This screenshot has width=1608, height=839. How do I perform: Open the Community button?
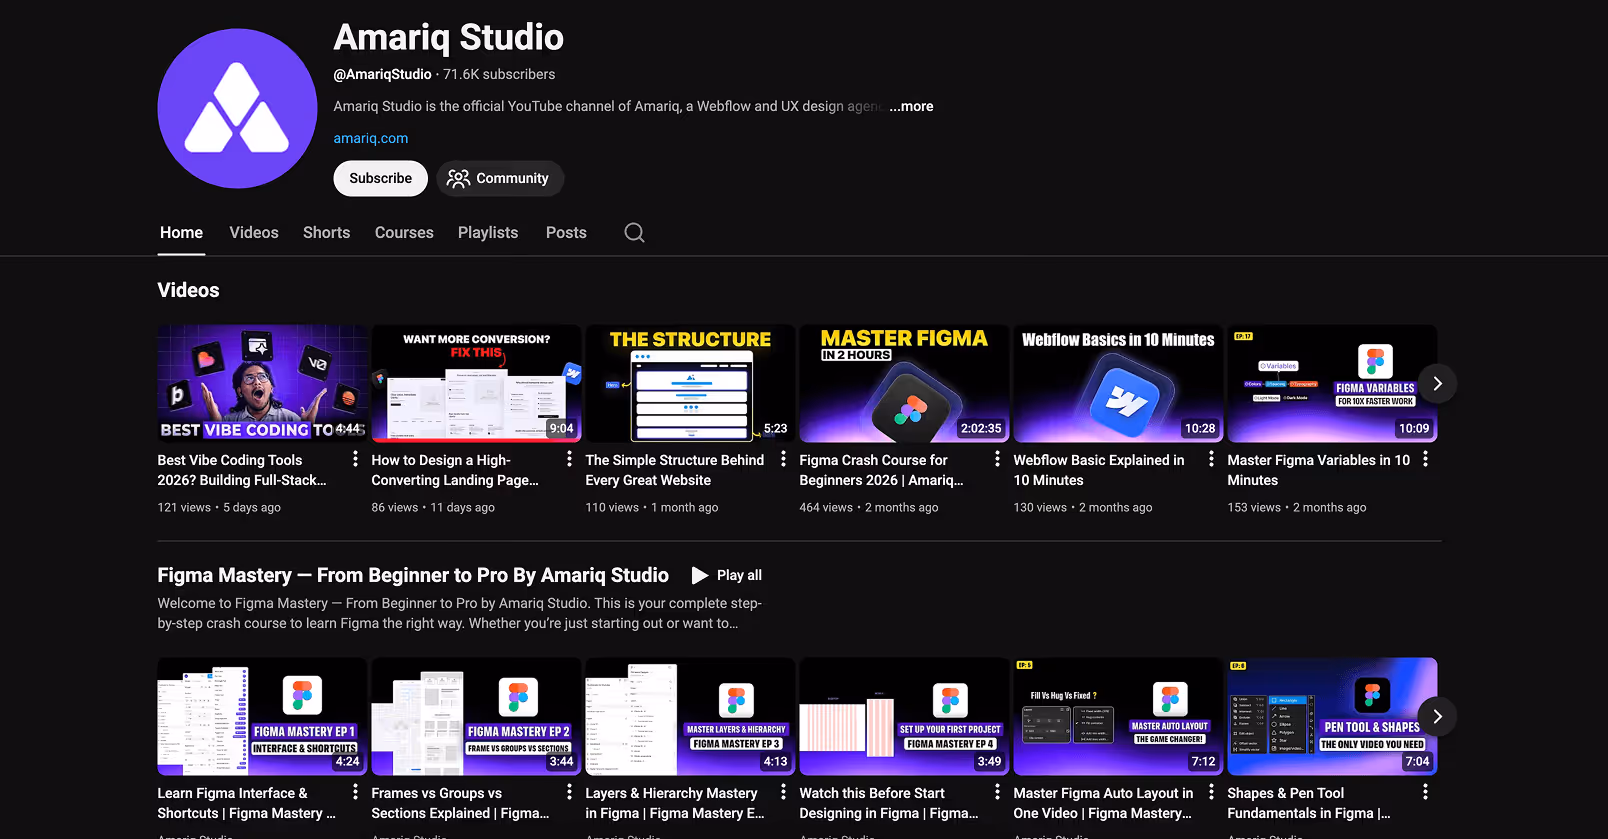click(499, 178)
